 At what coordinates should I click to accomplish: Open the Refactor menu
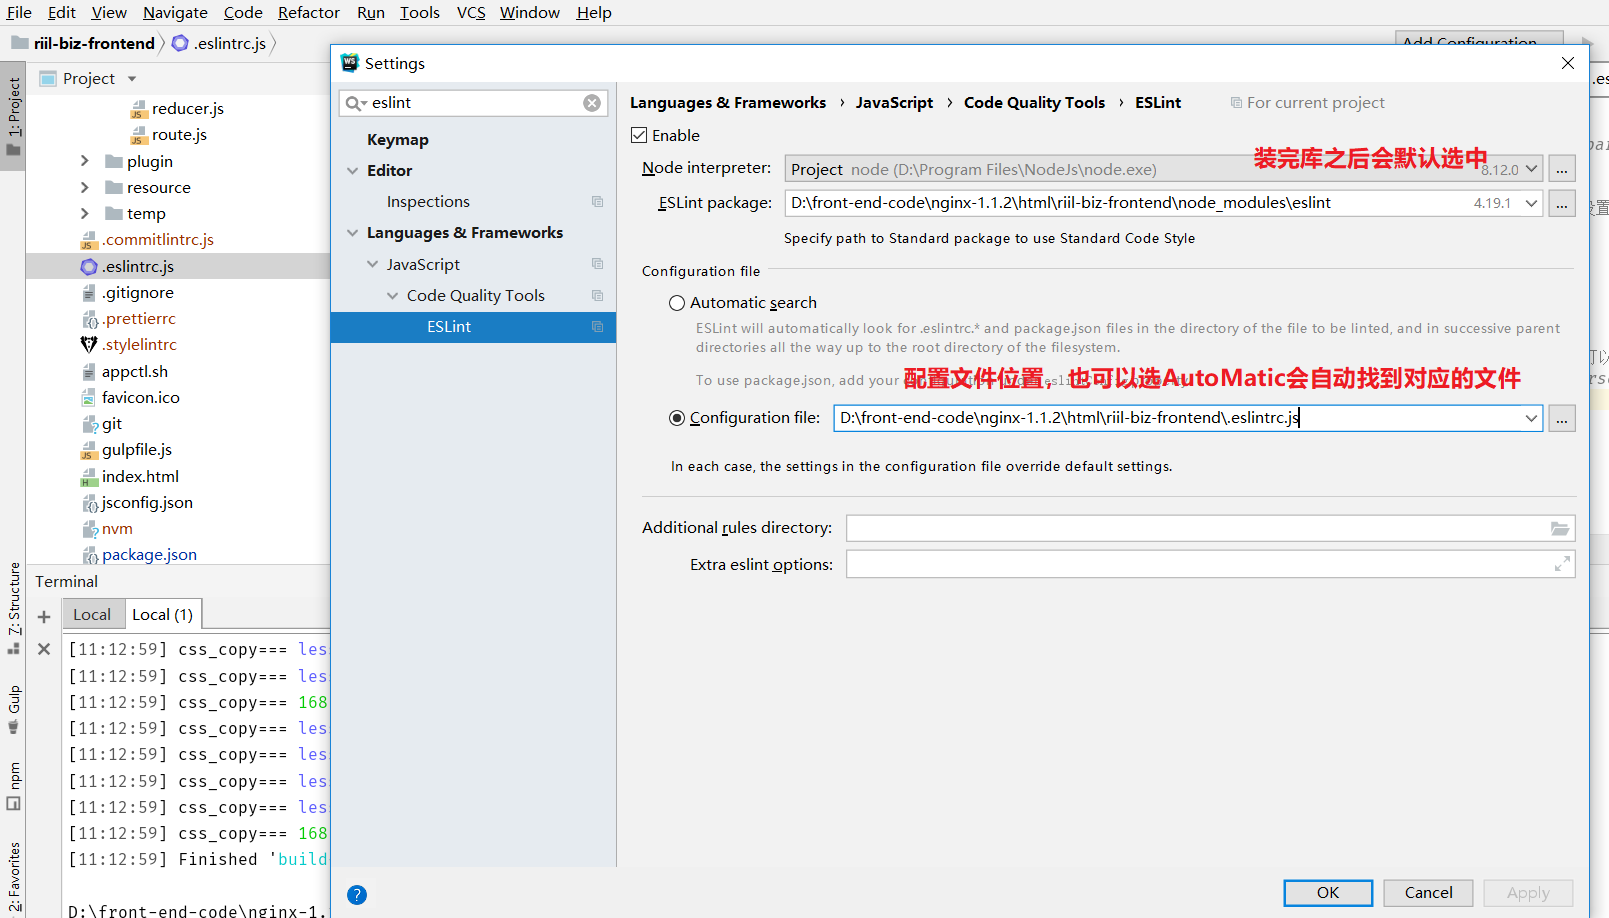308,13
